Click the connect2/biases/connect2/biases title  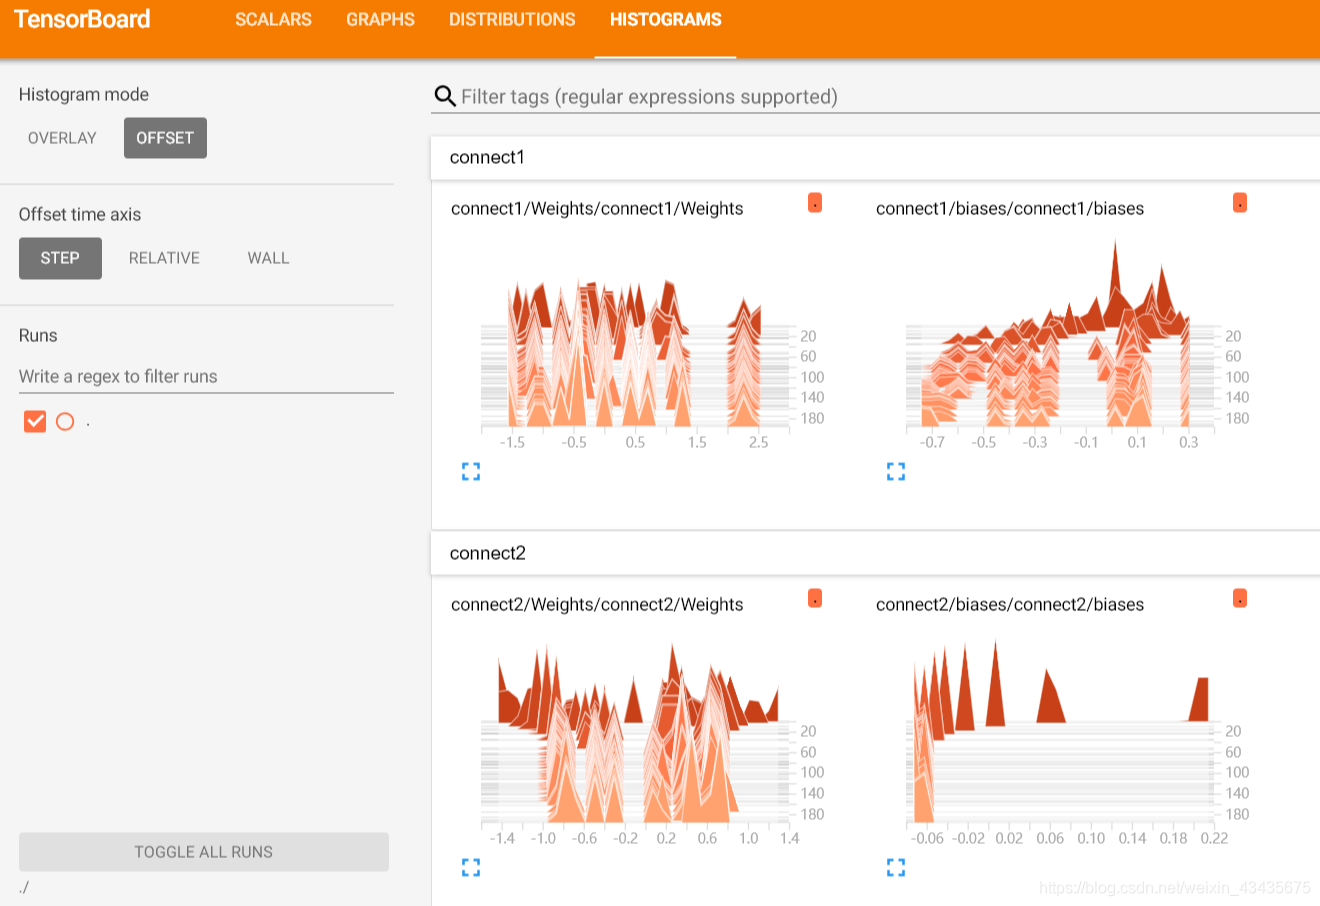(x=1010, y=604)
